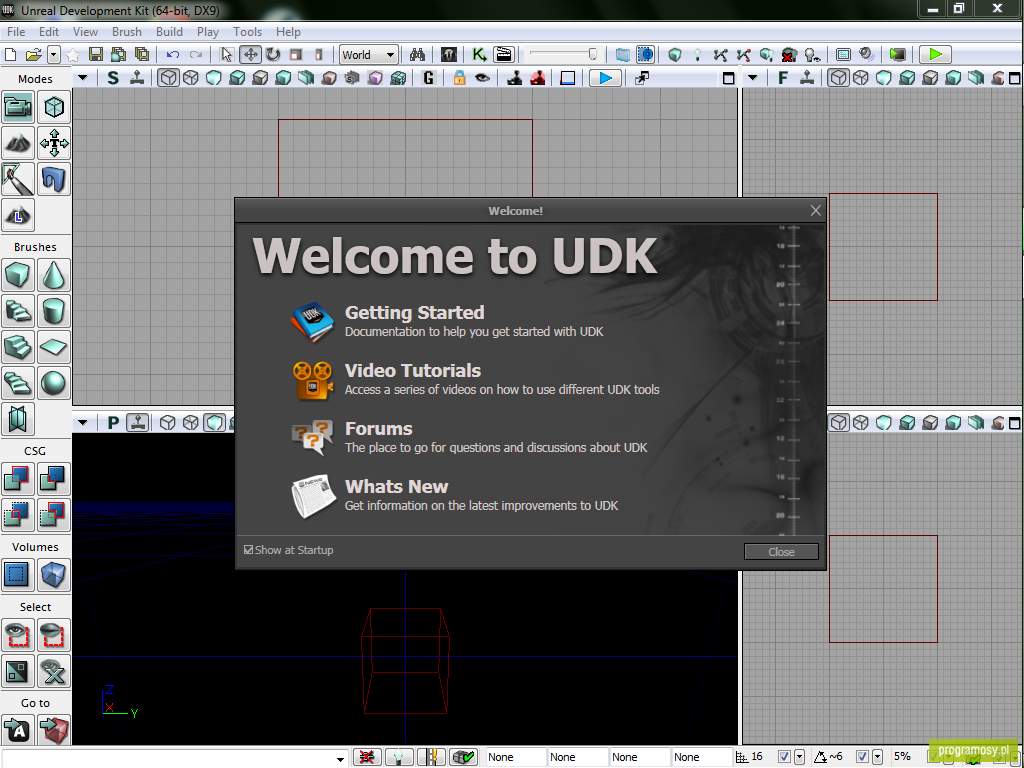Open the World coordinate system dropdown

(368, 55)
